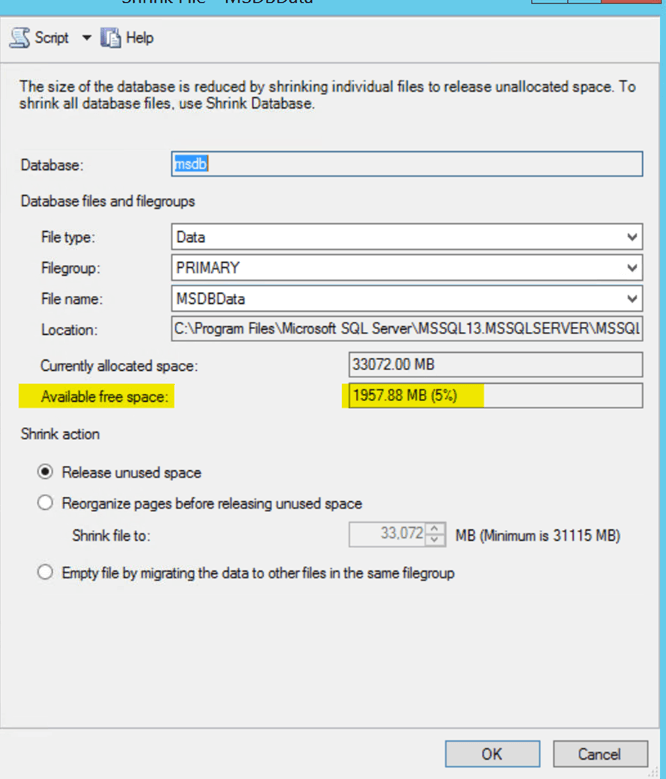
Task: Select Reorganize pages before releasing unused space
Action: (x=45, y=503)
